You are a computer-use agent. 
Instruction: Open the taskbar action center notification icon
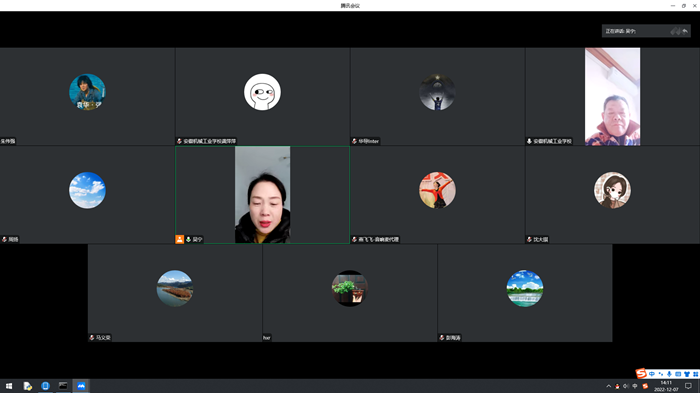tap(688, 386)
